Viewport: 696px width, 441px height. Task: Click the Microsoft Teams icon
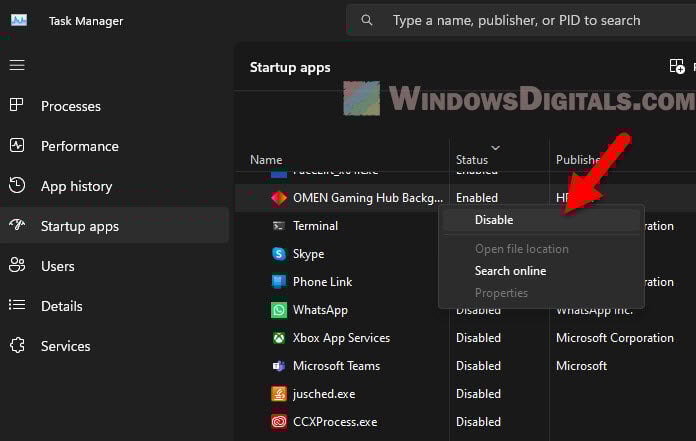tap(279, 366)
